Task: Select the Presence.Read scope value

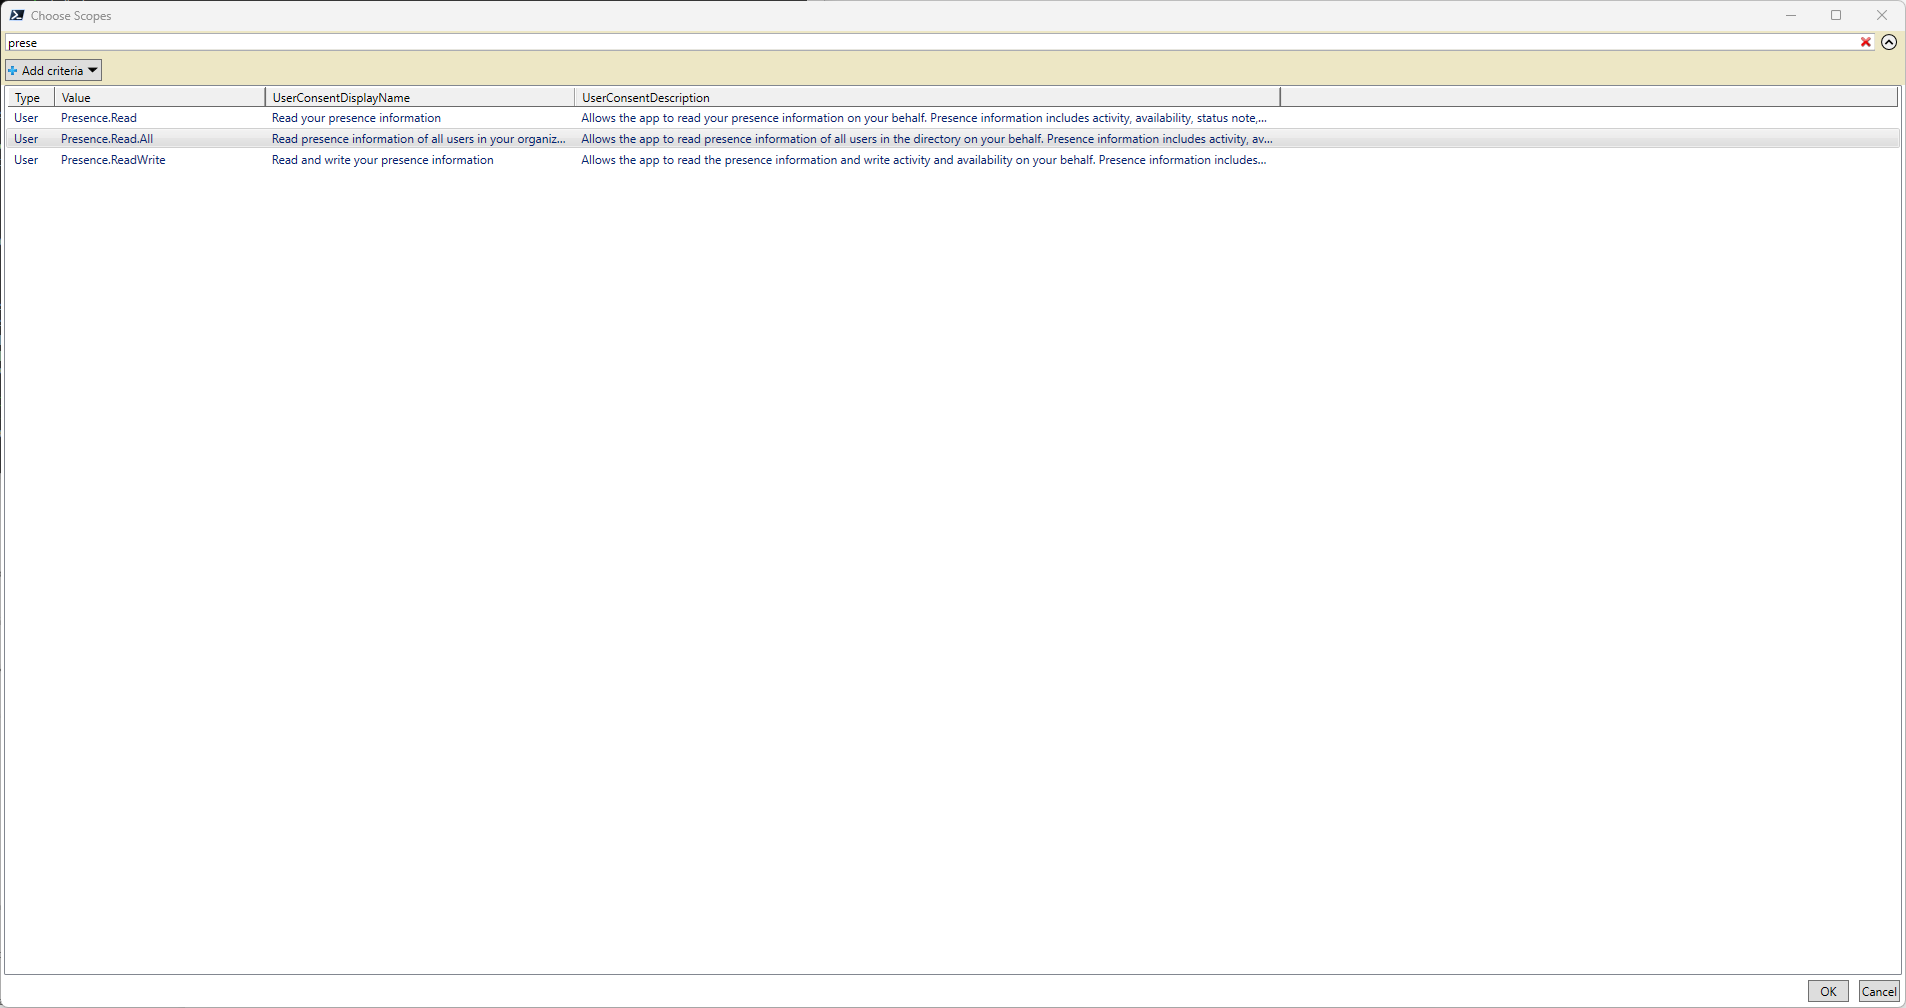Action: click(99, 118)
